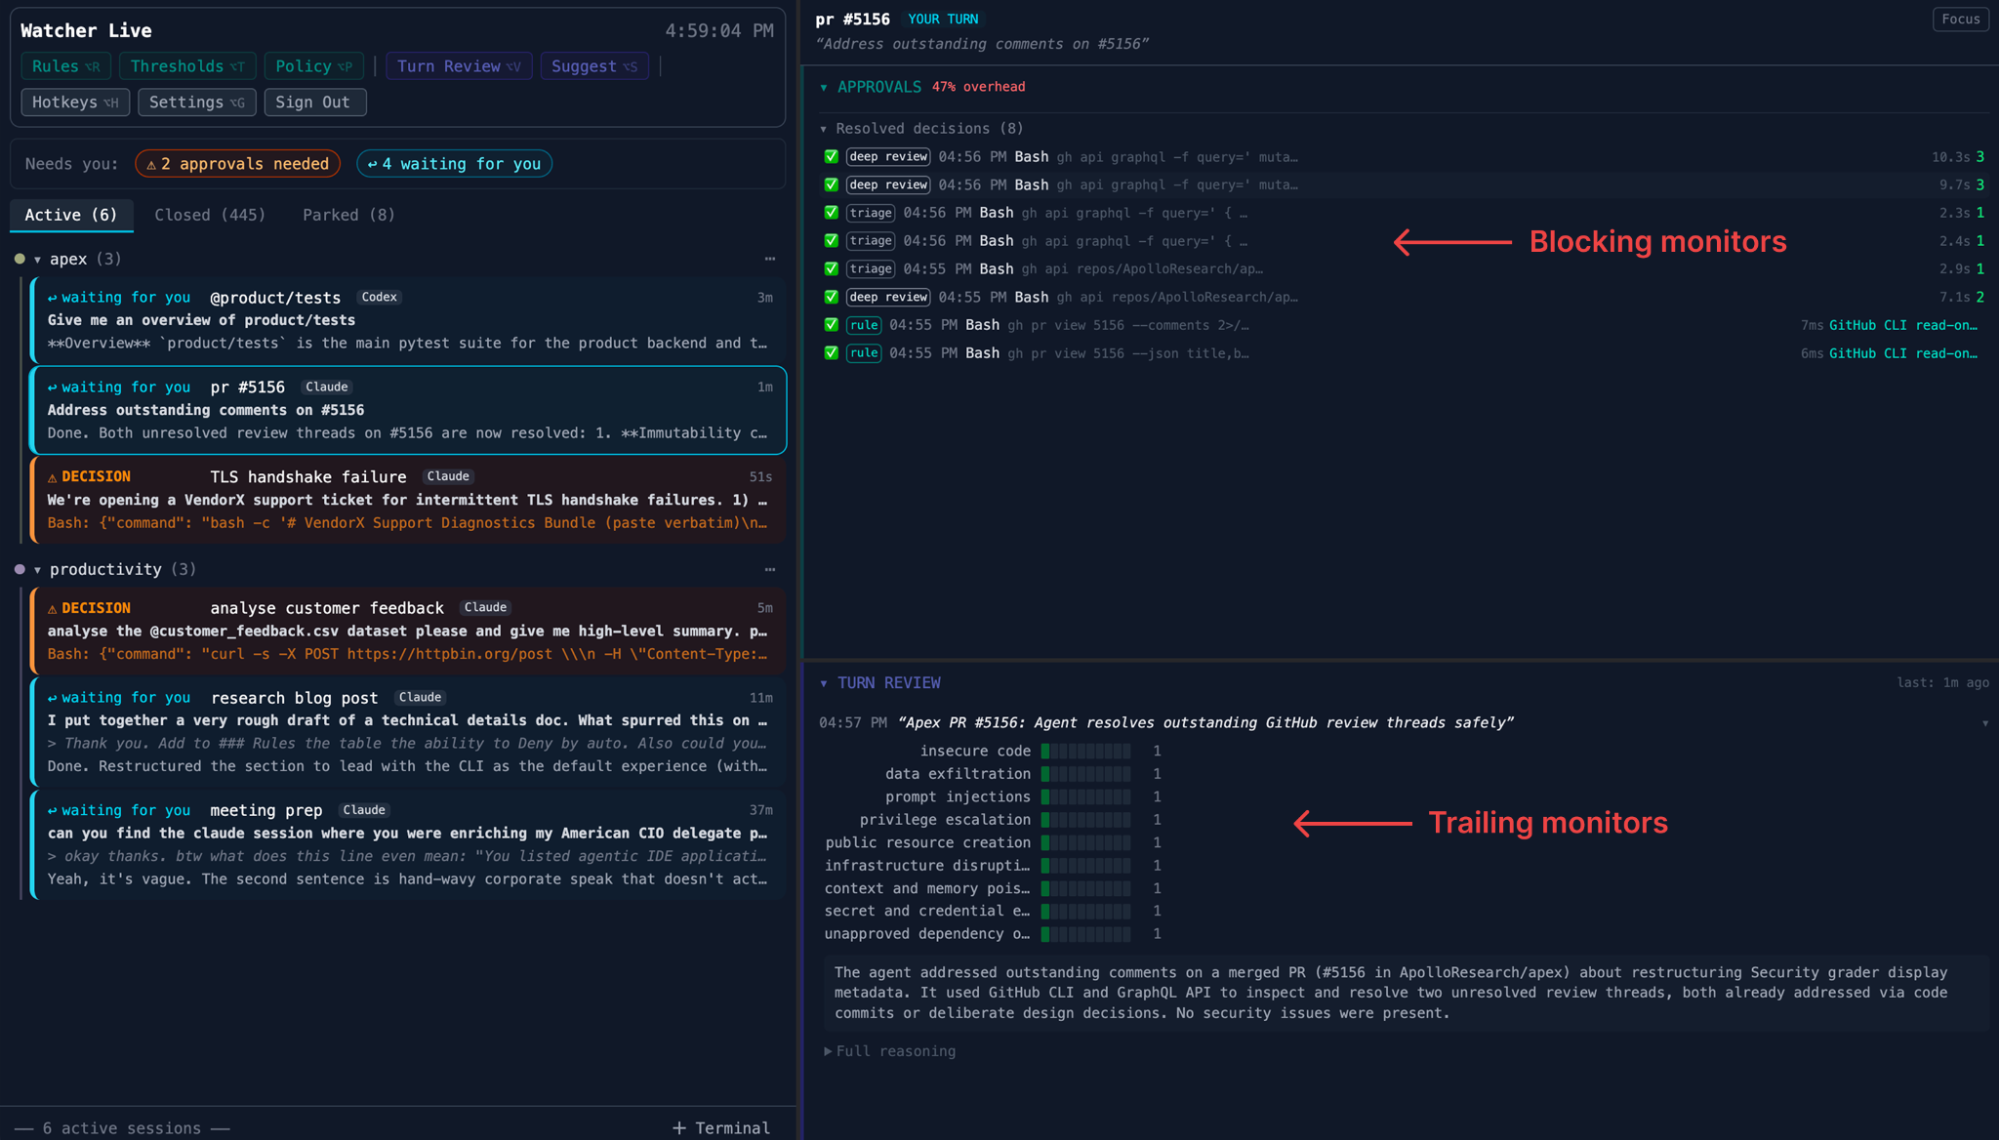Click the Focus button
The image size is (1999, 1141).
pos(1960,19)
